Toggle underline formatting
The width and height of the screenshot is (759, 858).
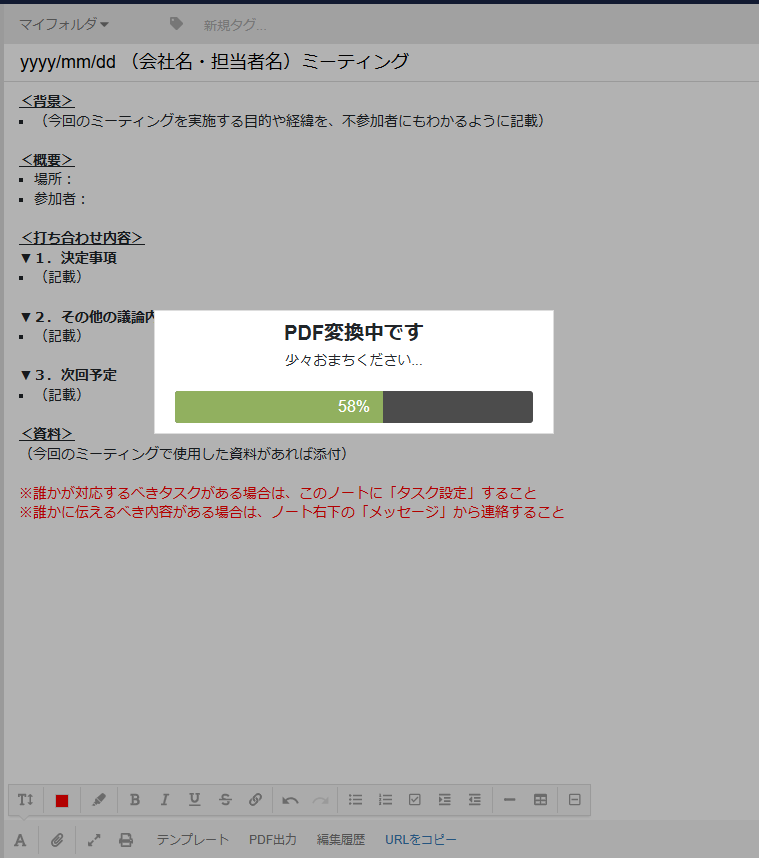click(x=195, y=800)
